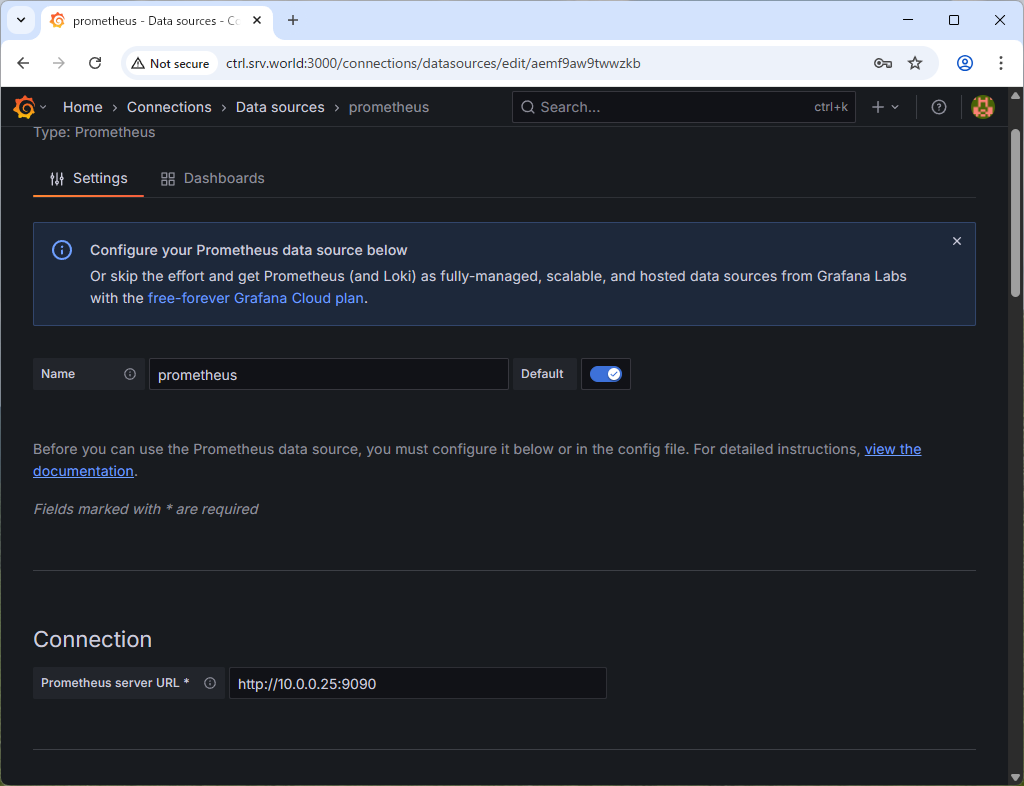
Task: Focus the Search field in Grafana header
Action: (x=684, y=107)
